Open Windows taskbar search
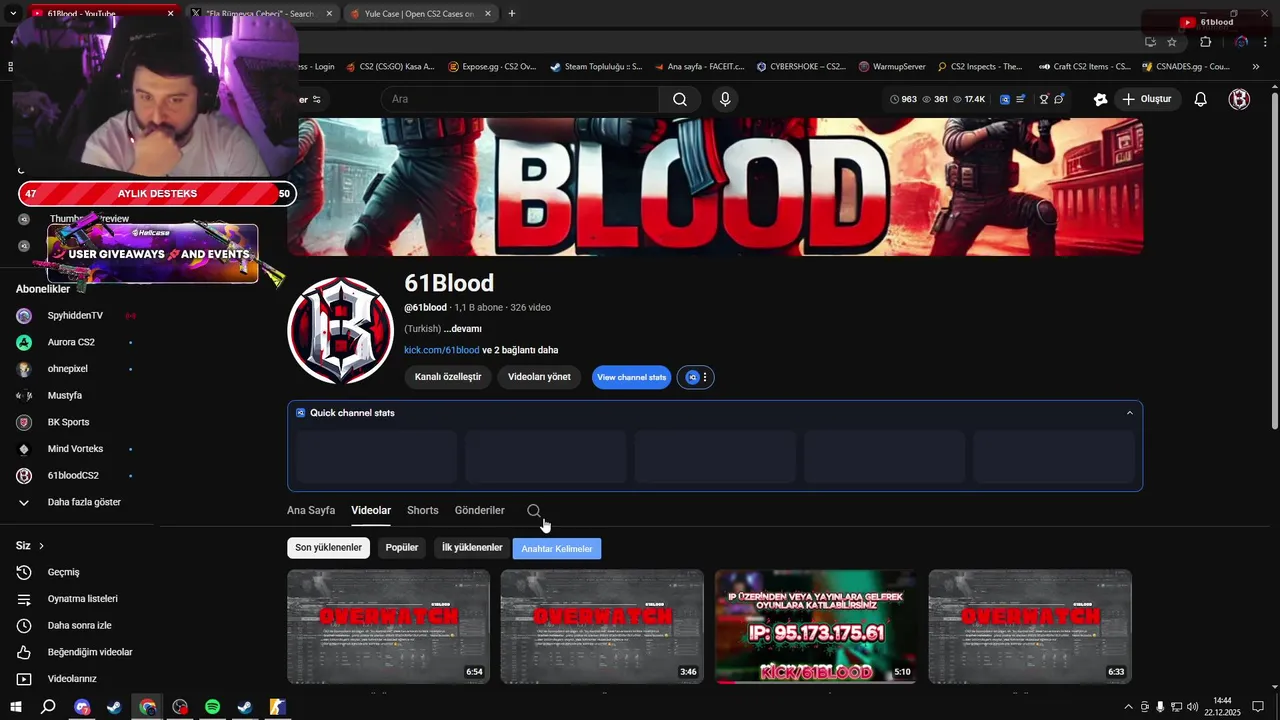 (x=48, y=707)
